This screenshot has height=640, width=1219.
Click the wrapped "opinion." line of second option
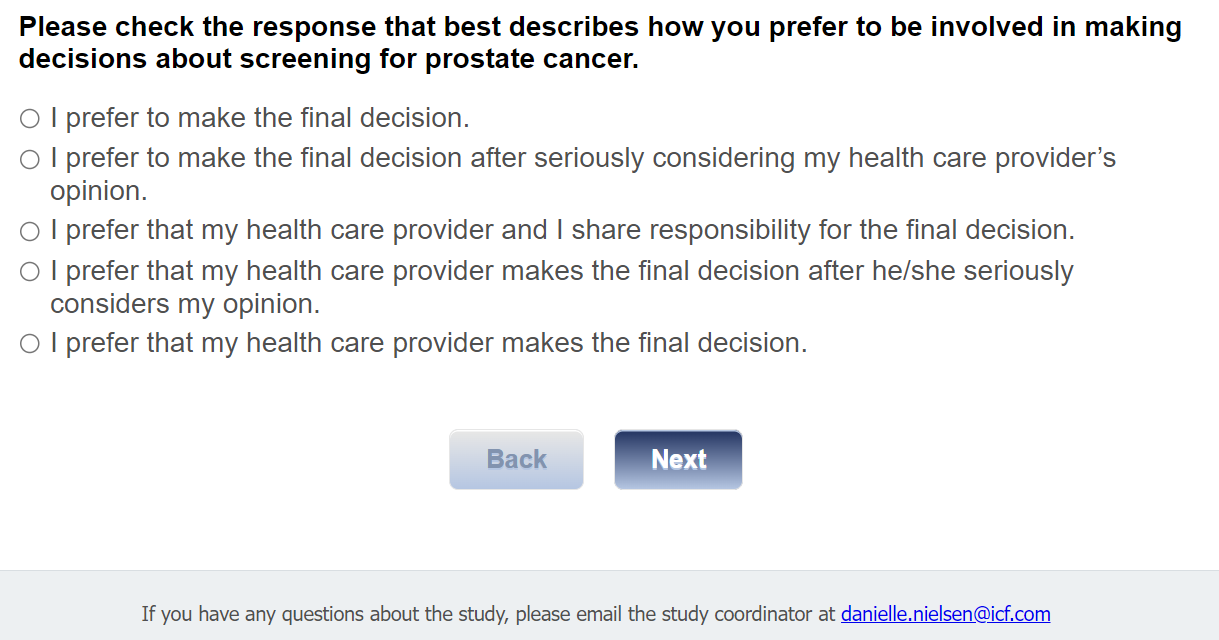[99, 191]
